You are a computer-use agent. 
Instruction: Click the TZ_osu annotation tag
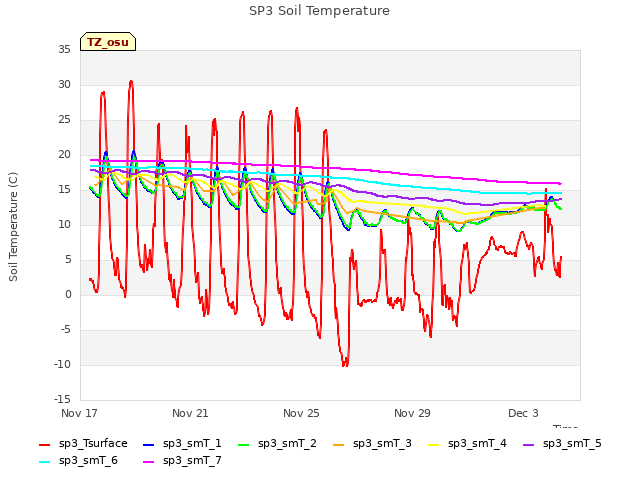click(x=108, y=42)
